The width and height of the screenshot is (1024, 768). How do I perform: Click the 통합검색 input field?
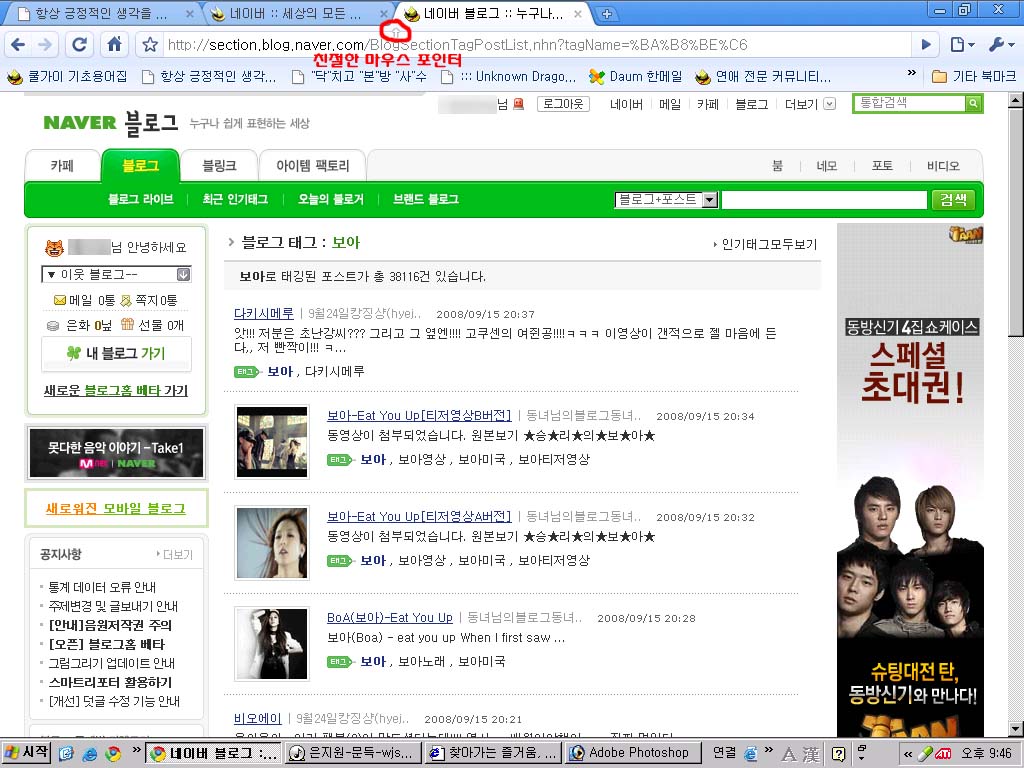(909, 103)
